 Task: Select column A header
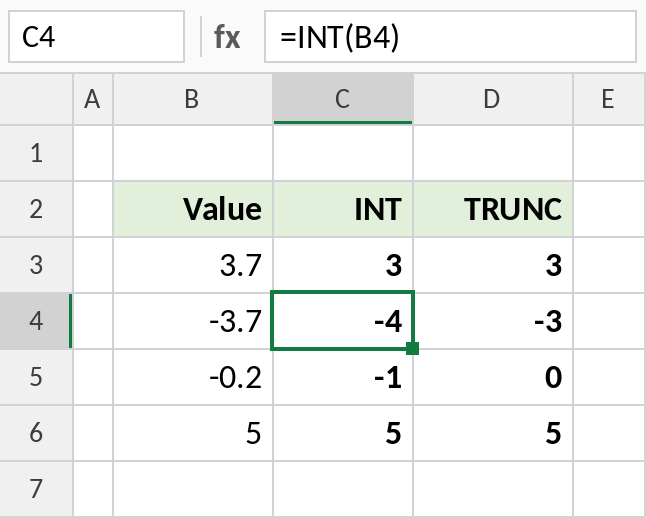tap(93, 99)
